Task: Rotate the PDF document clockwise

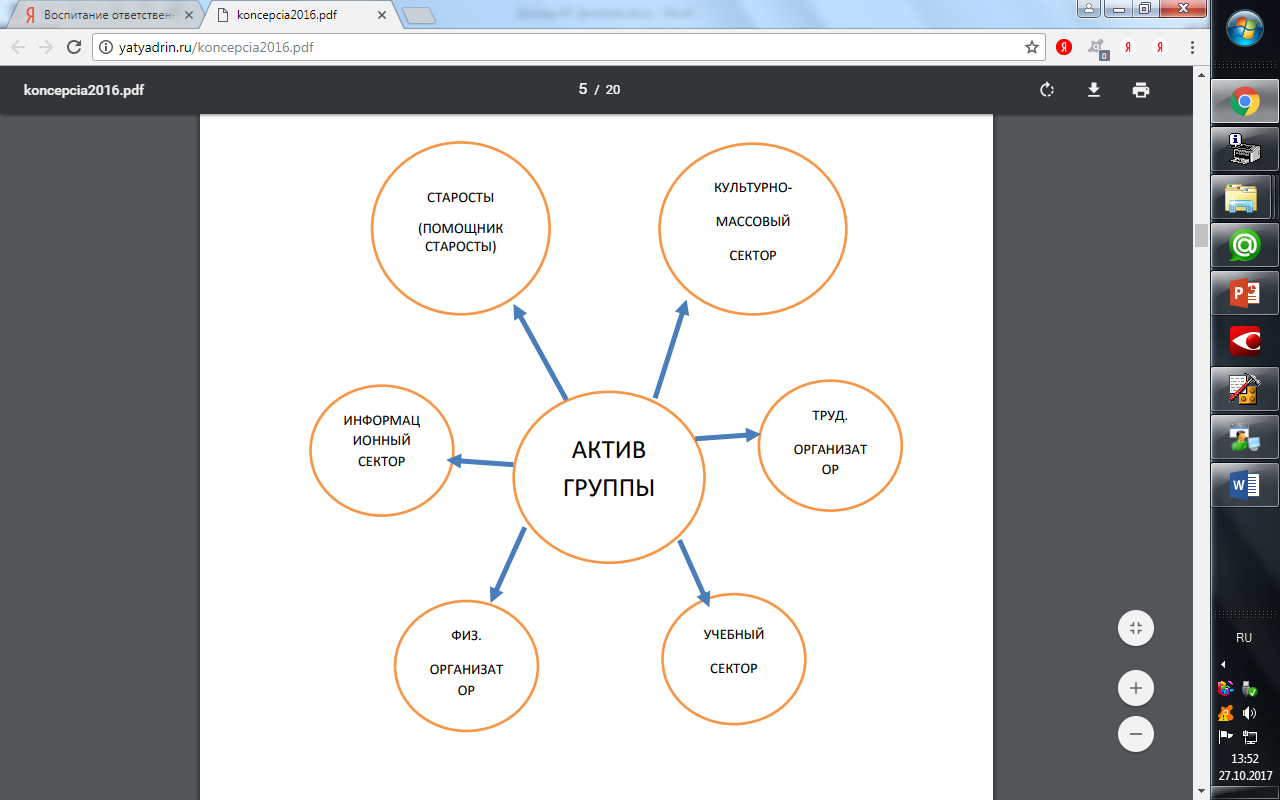Action: (1047, 90)
